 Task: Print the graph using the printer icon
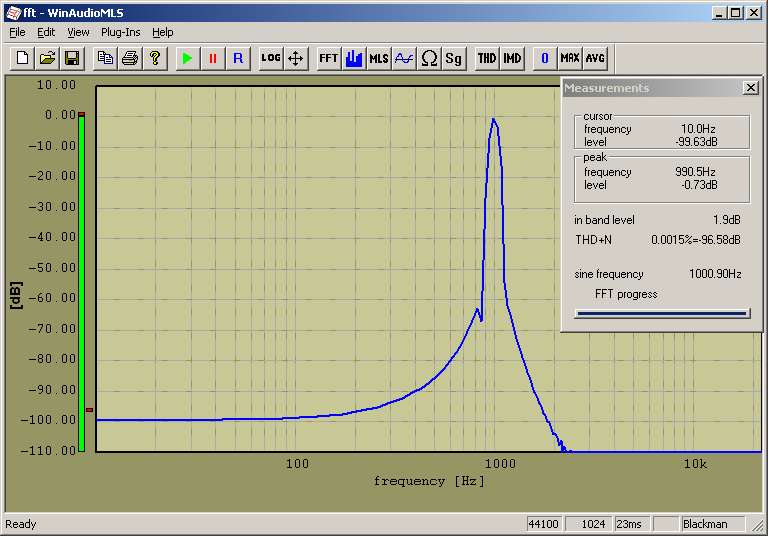(x=130, y=58)
